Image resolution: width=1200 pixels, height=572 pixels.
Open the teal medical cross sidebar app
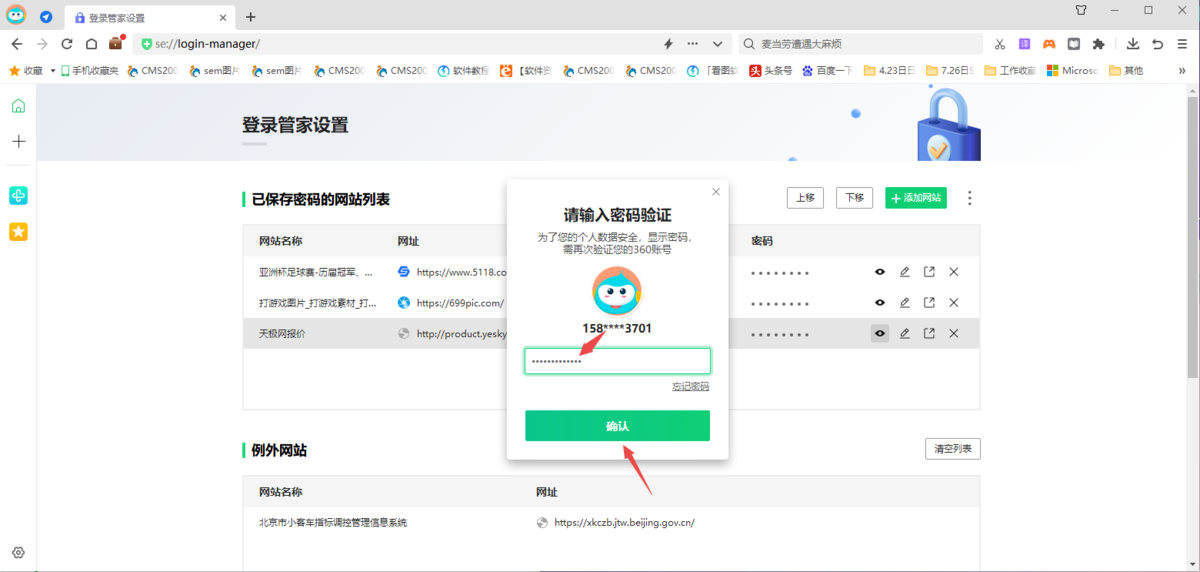pyautogui.click(x=18, y=195)
